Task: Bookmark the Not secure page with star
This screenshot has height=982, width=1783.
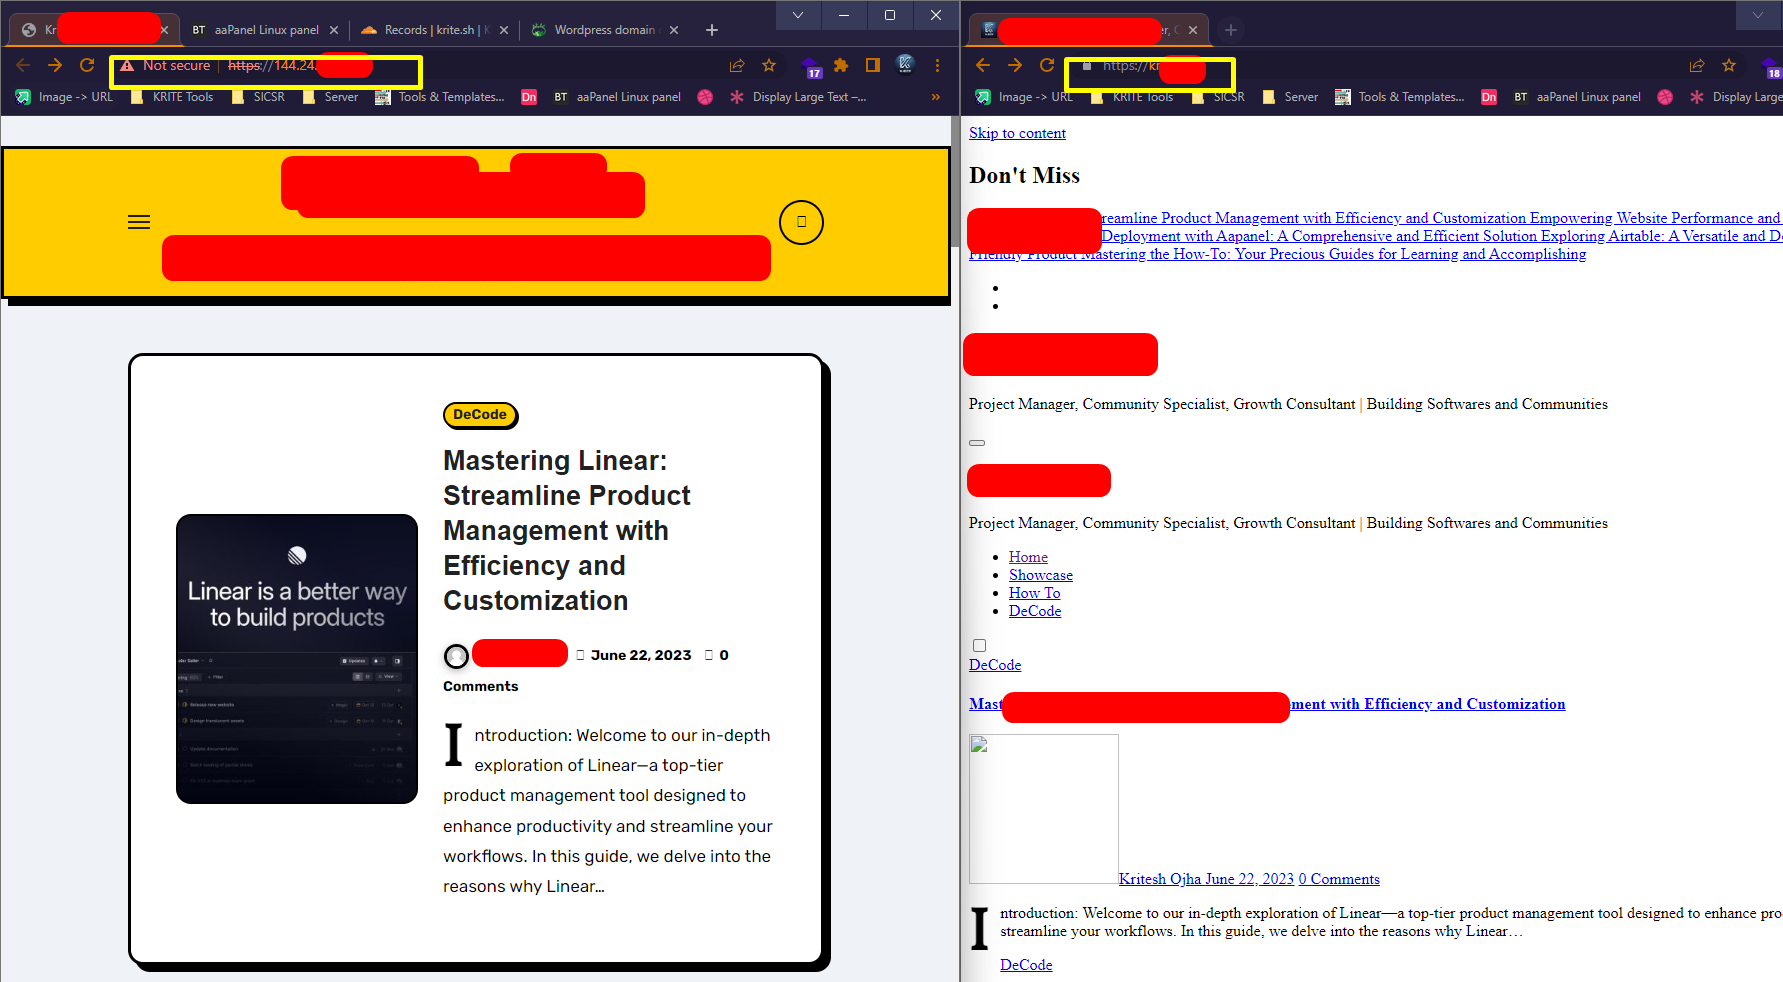Action: point(769,65)
